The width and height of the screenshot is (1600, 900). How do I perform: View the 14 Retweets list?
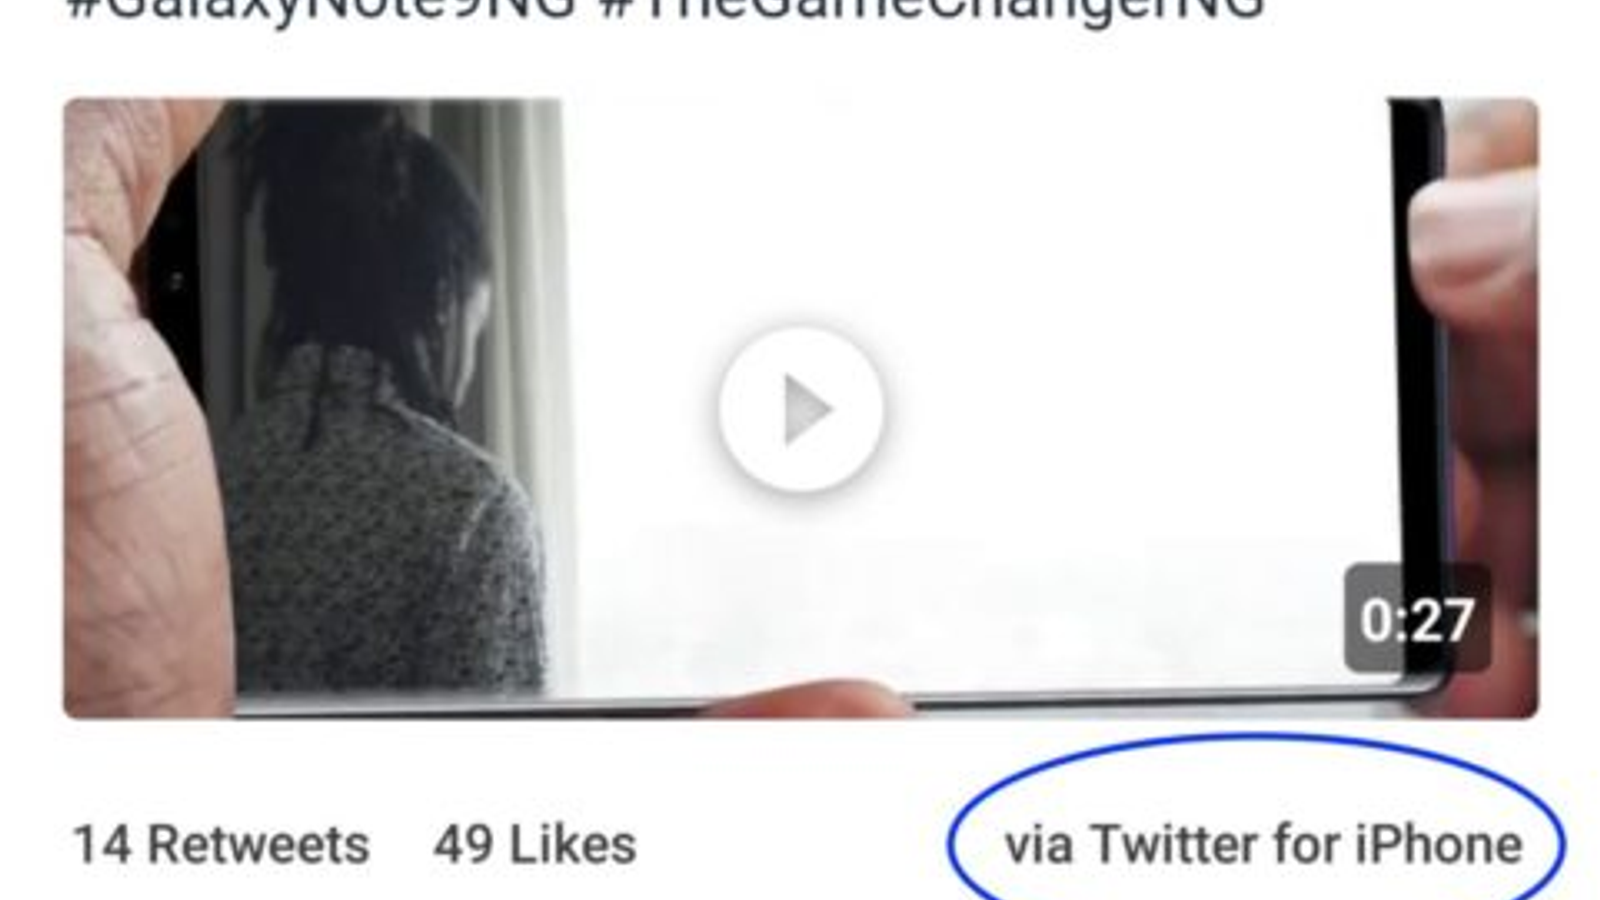tap(221, 845)
